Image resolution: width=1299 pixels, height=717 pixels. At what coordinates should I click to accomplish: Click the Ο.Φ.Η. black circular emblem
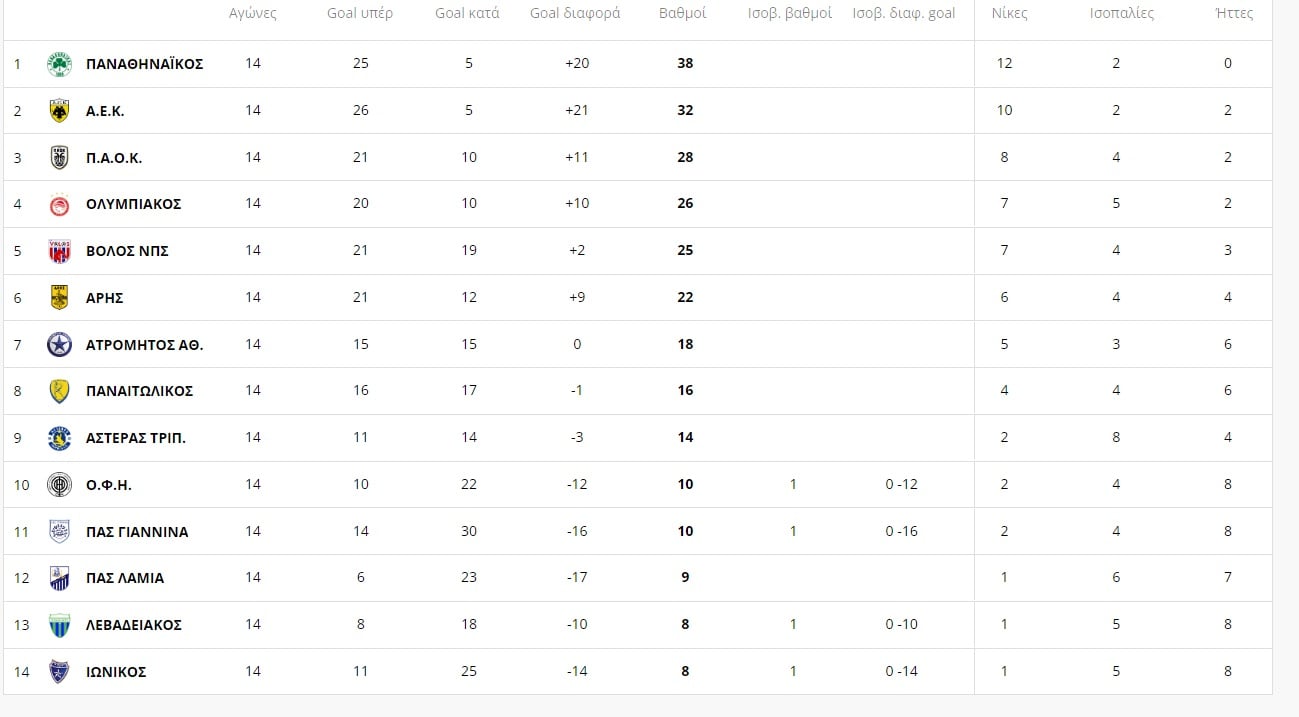tap(60, 485)
